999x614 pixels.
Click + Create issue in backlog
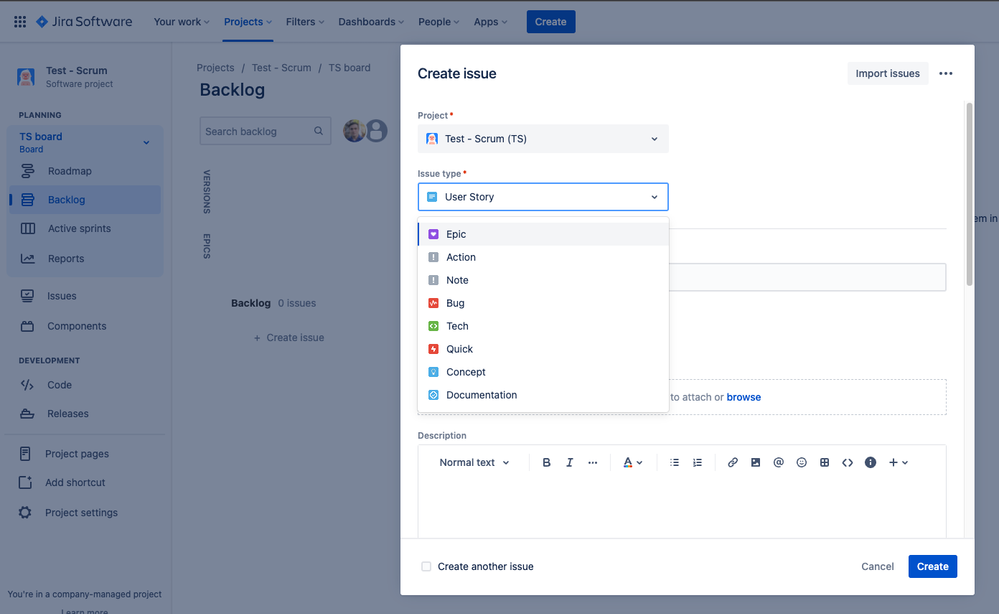tap(289, 338)
